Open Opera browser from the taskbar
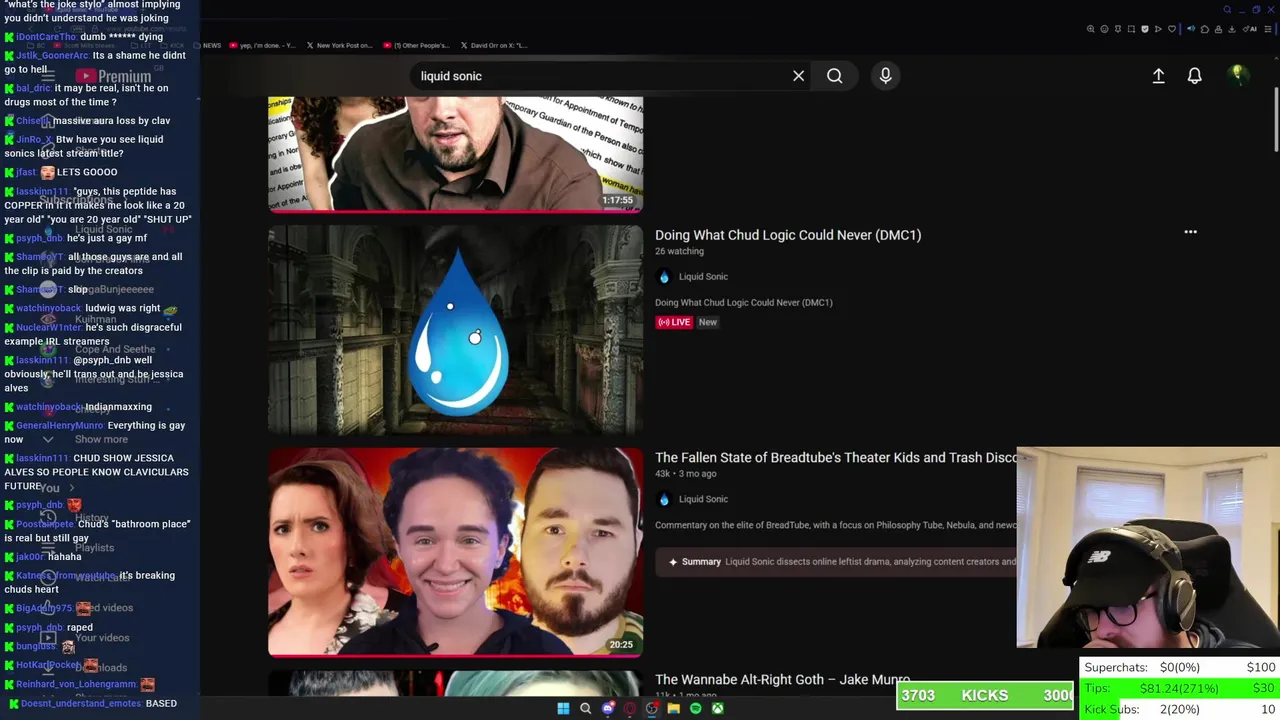Screen dimensions: 1280x720 (629, 709)
